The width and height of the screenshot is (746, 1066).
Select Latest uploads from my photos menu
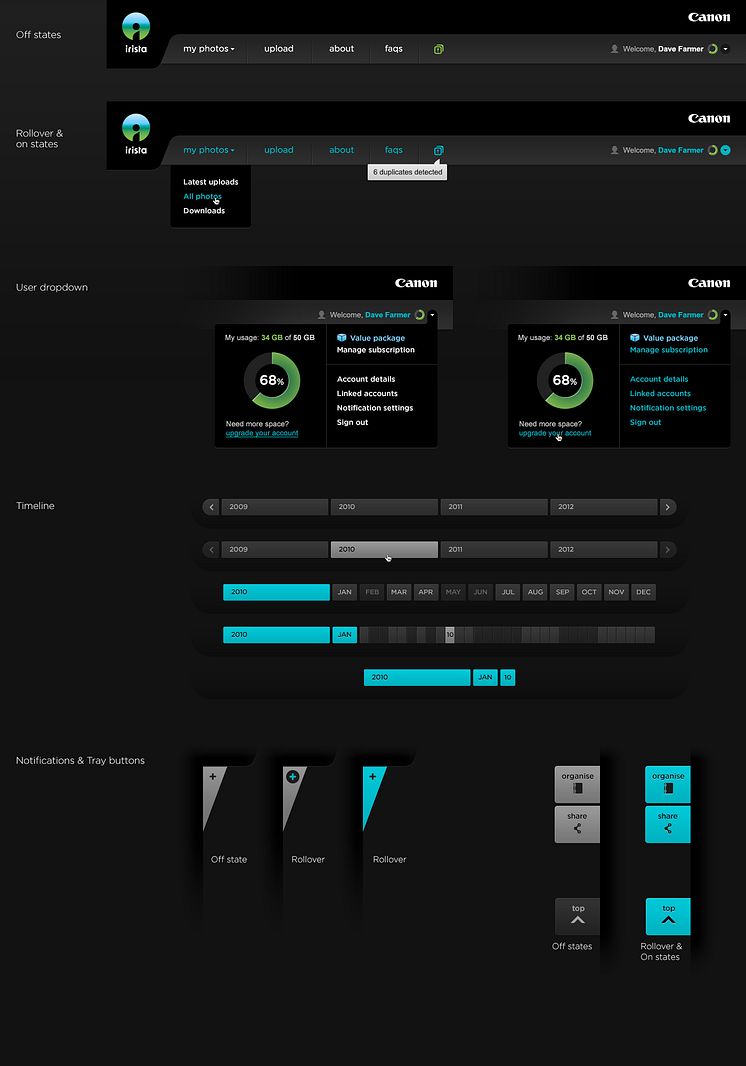tap(211, 182)
